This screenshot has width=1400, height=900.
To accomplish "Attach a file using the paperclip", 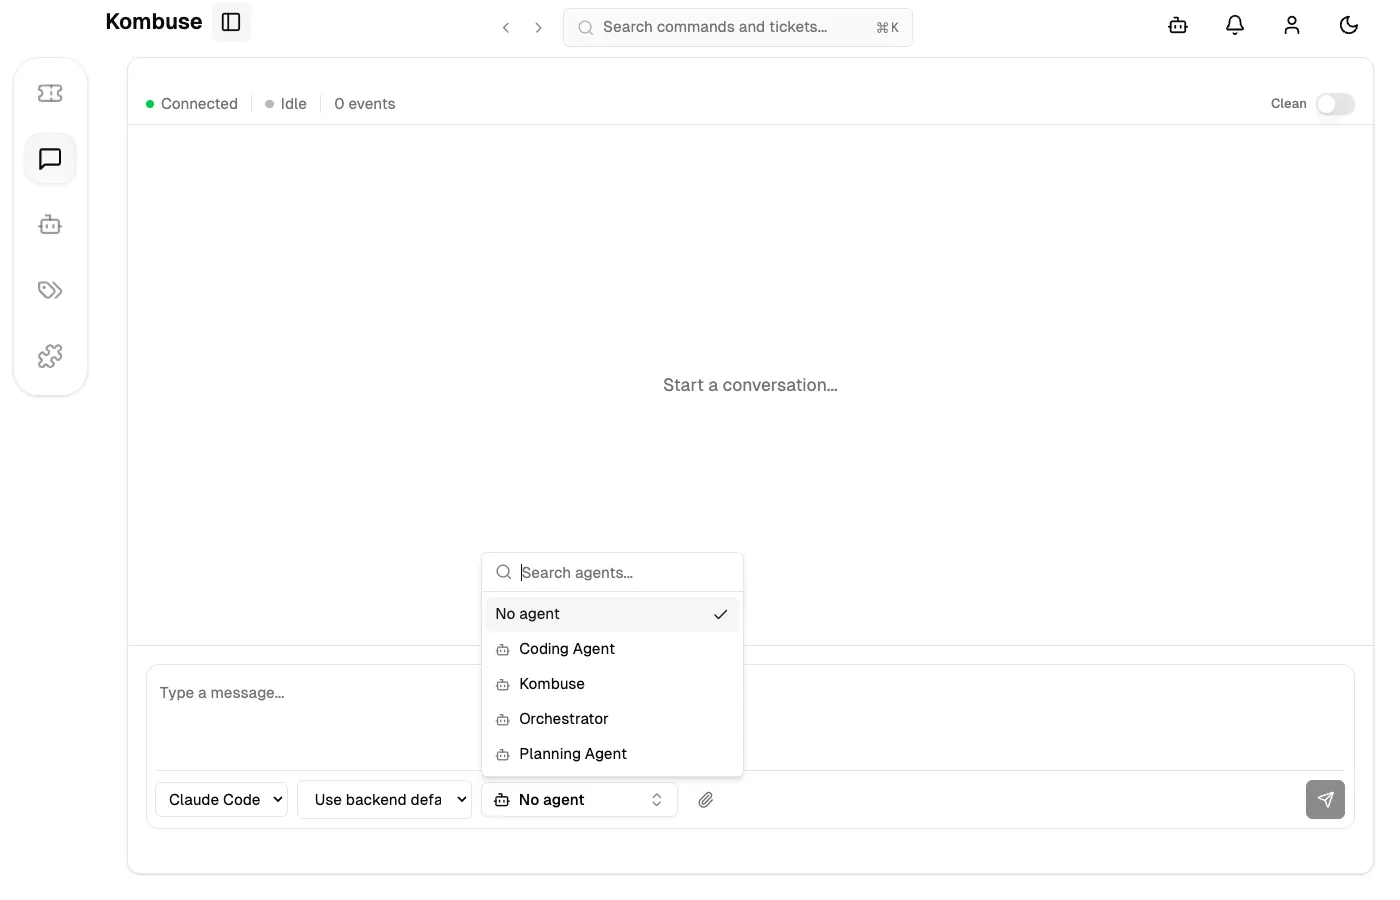I will click(706, 799).
